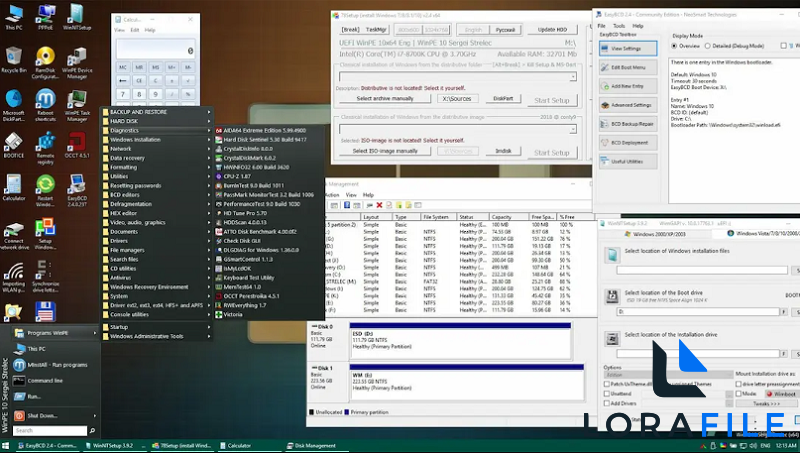
Task: Open WinPE Task Manager desktop icon
Action: coord(77,106)
